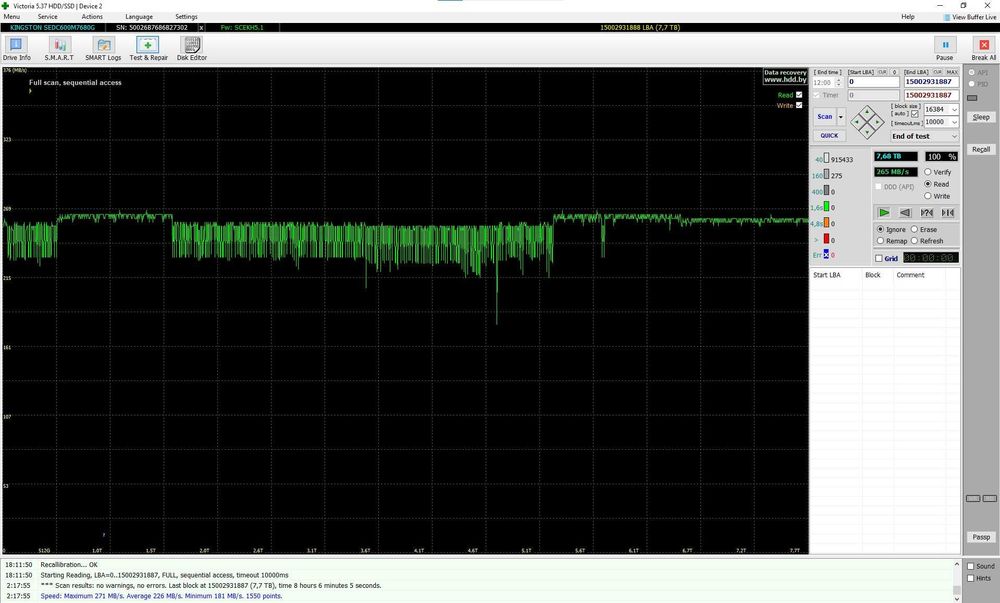Click the green 1,6s block indicator

tap(827, 207)
